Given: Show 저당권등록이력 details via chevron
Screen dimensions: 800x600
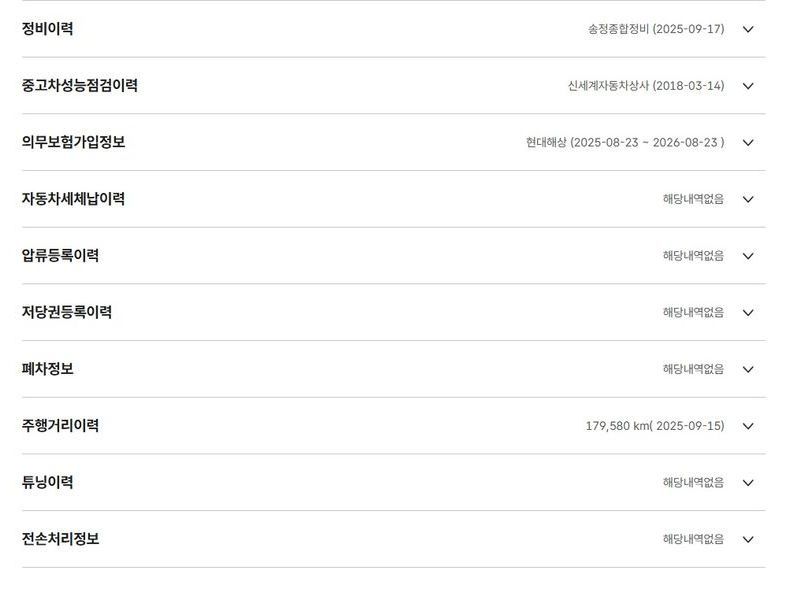Looking at the screenshot, I should click(748, 312).
